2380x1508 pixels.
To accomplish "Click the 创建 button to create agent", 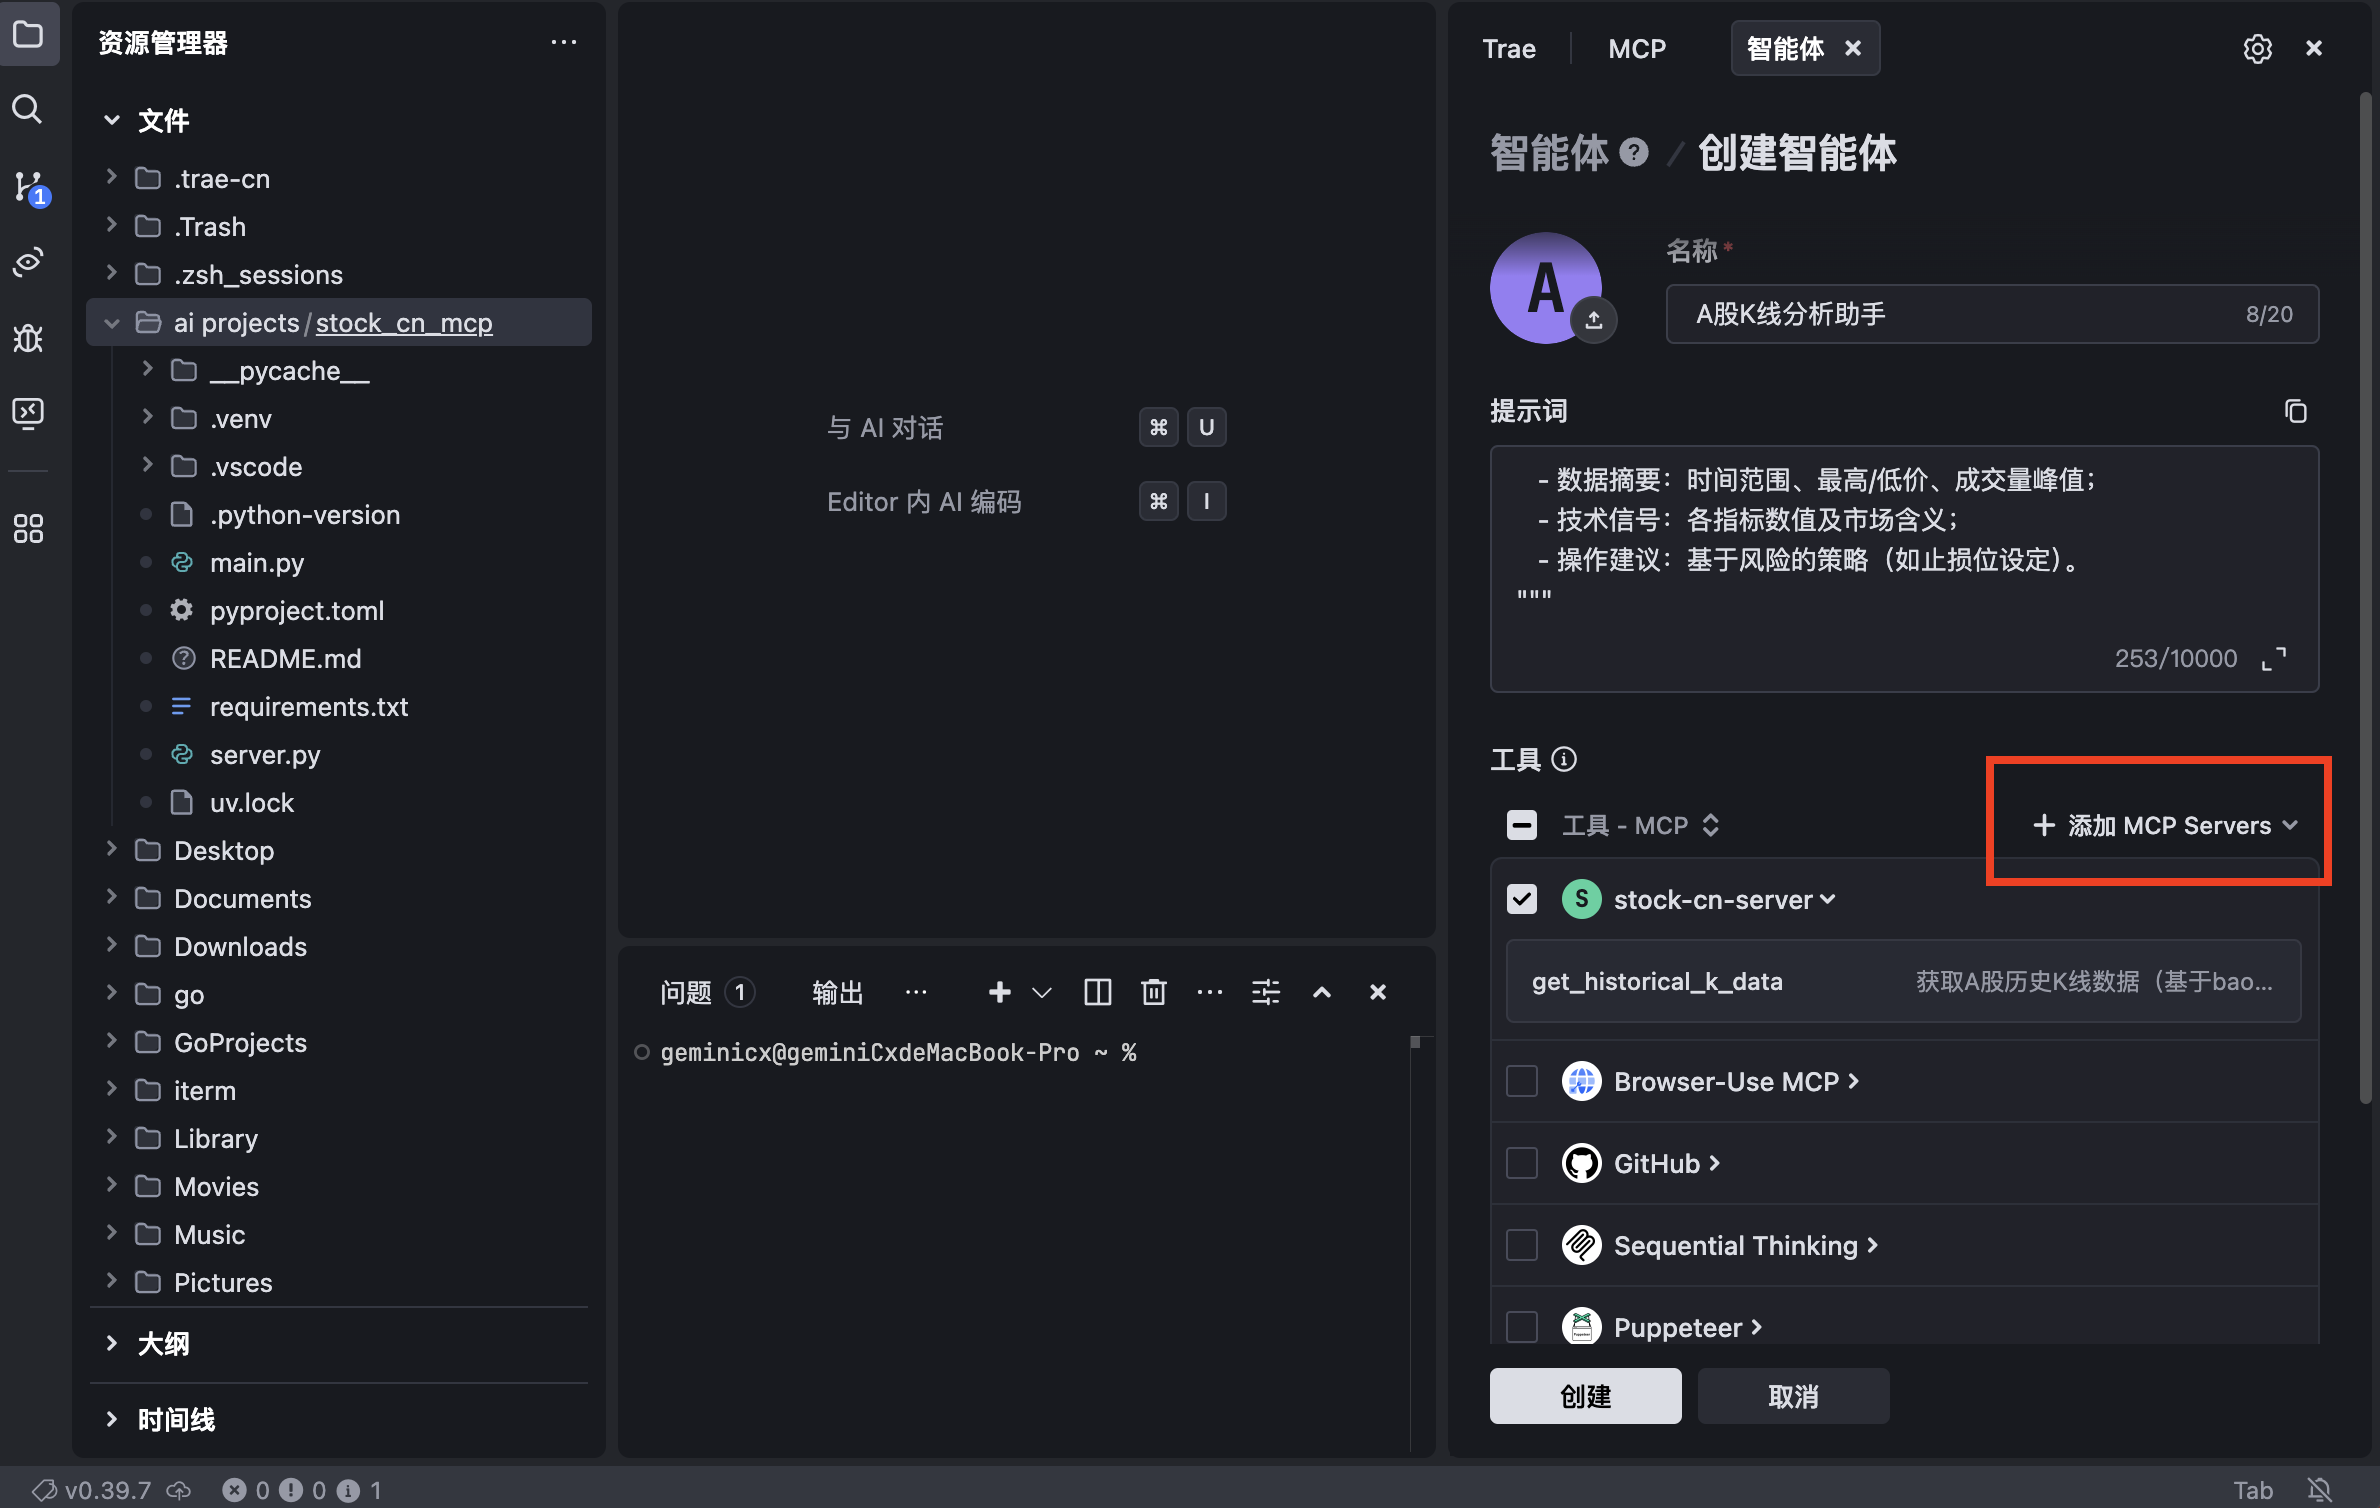I will click(x=1585, y=1396).
